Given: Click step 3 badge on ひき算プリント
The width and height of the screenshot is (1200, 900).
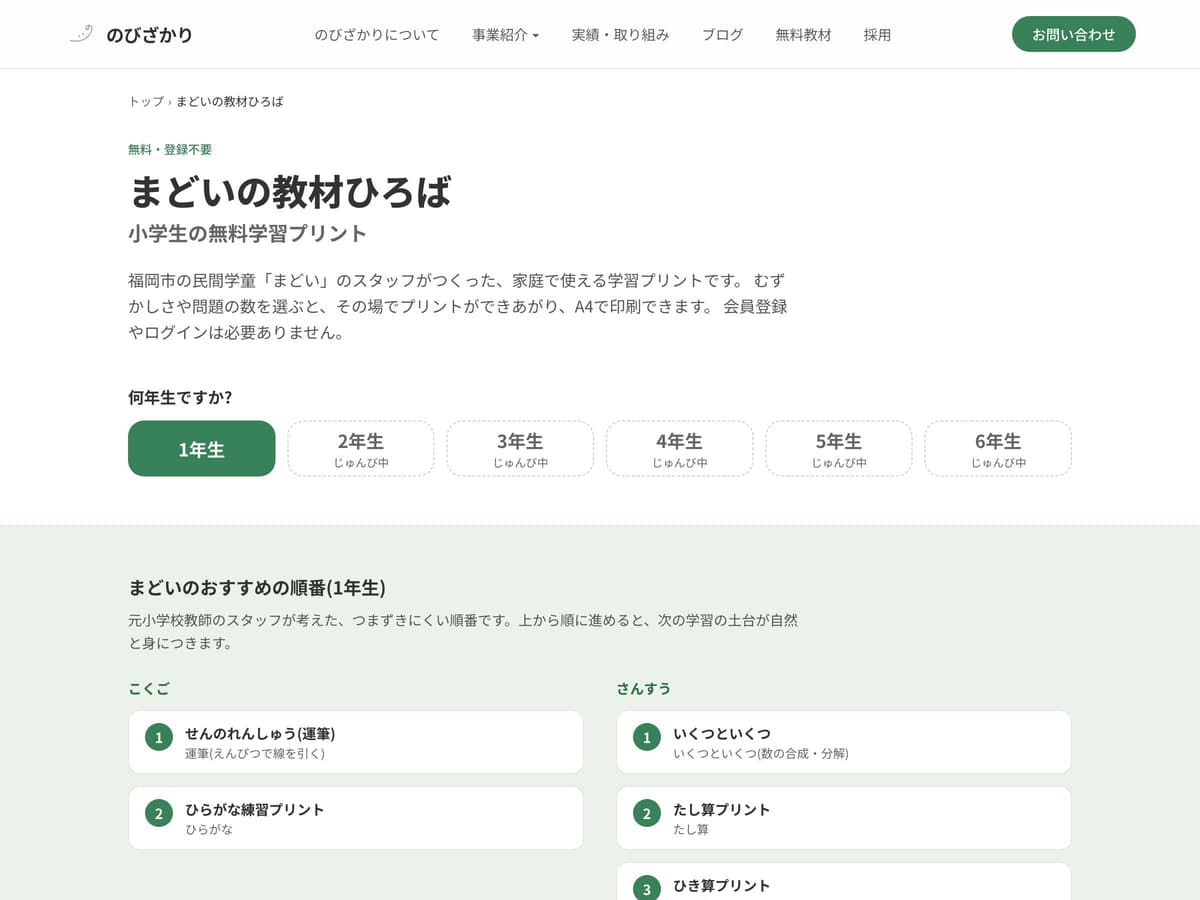Looking at the screenshot, I should 647,888.
